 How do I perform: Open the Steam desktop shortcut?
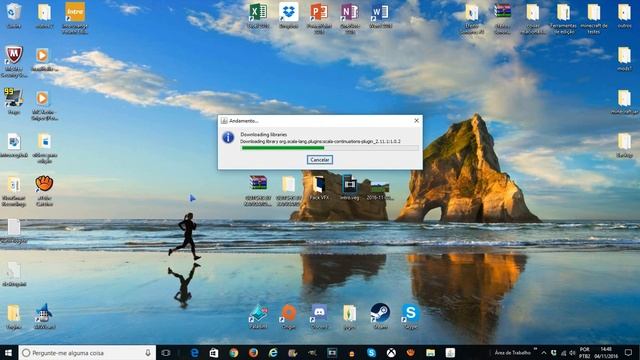click(380, 316)
